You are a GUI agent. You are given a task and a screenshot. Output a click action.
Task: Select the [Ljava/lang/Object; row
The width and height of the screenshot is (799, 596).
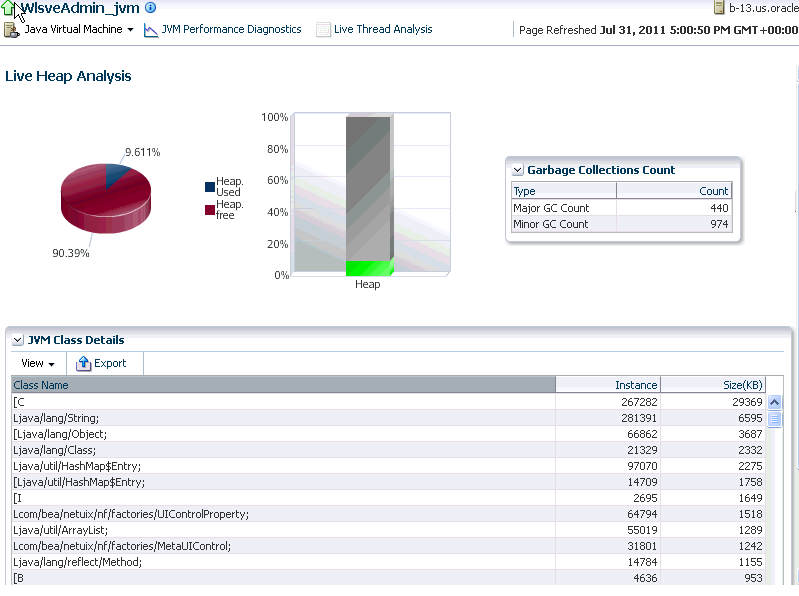pyautogui.click(x=388, y=434)
